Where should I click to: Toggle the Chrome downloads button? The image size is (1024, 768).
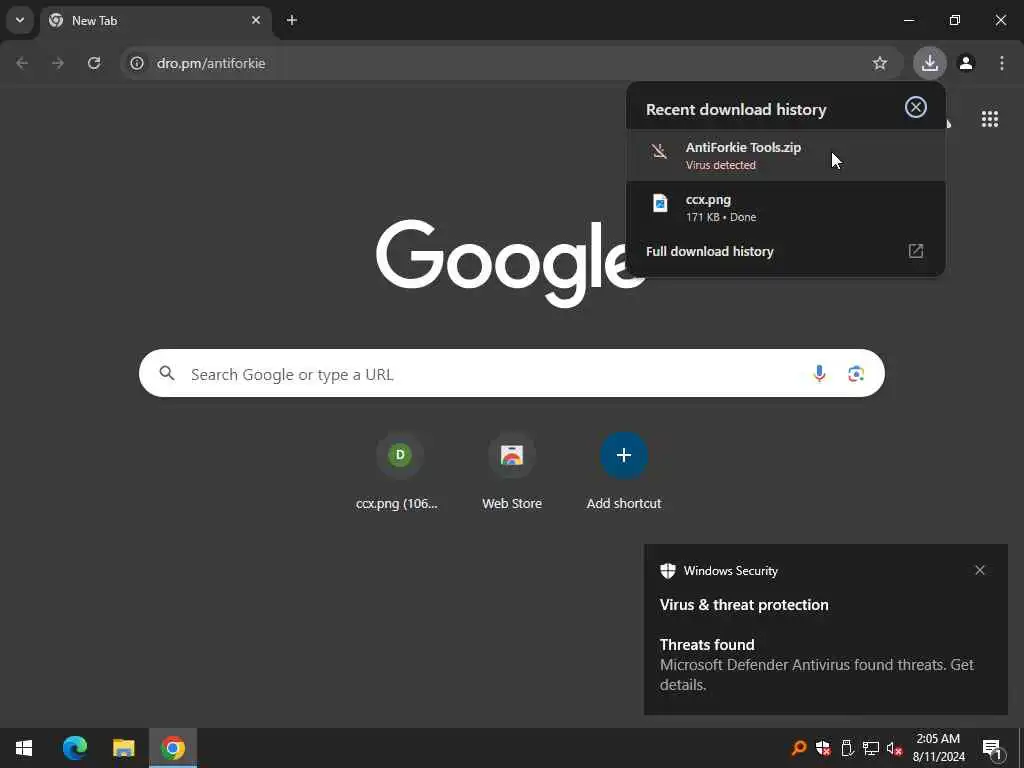tap(929, 63)
